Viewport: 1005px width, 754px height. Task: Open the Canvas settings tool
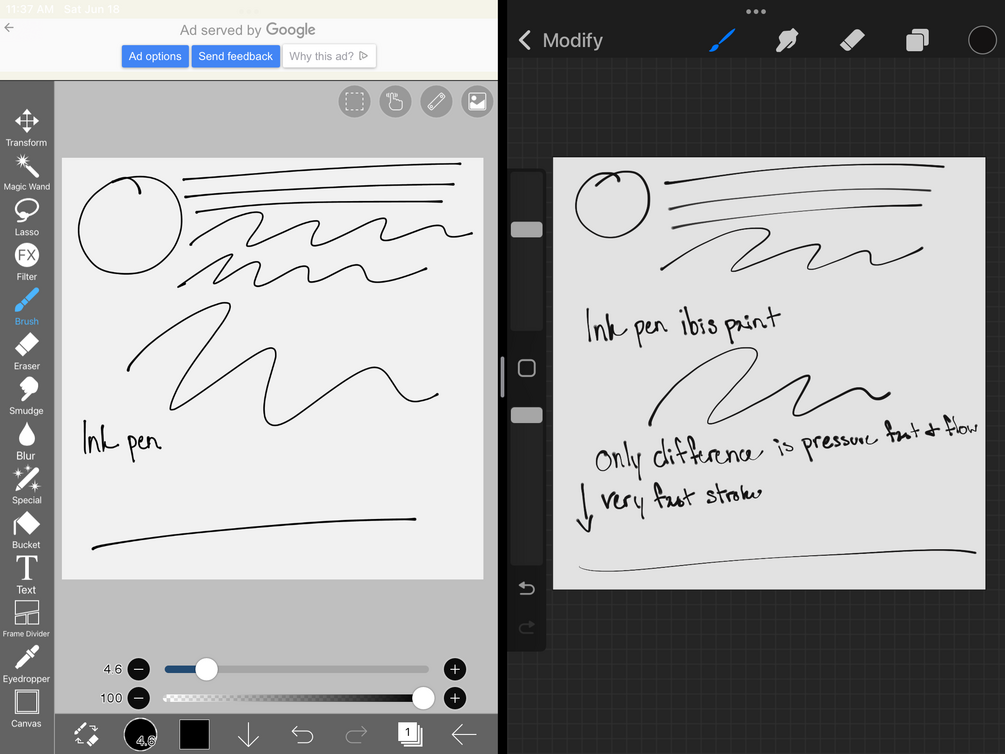26,708
